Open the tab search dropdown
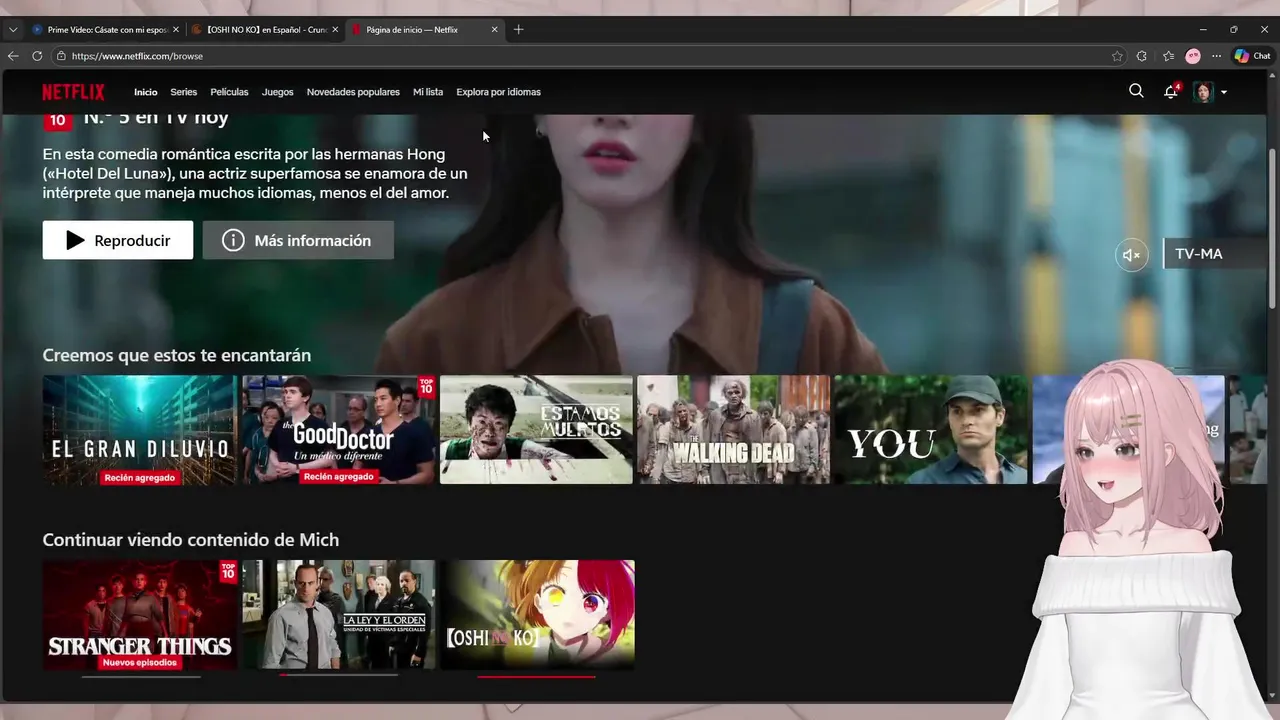Screen dimensions: 1280x720 pyautogui.click(x=12, y=30)
